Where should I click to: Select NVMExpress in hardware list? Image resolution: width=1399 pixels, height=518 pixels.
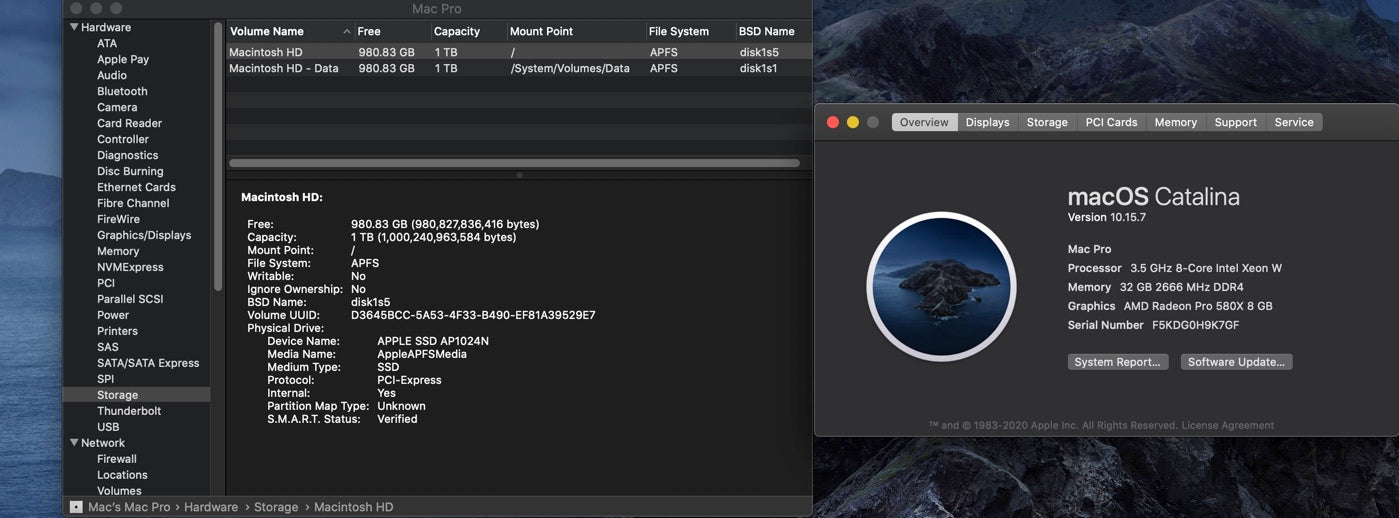pos(130,267)
